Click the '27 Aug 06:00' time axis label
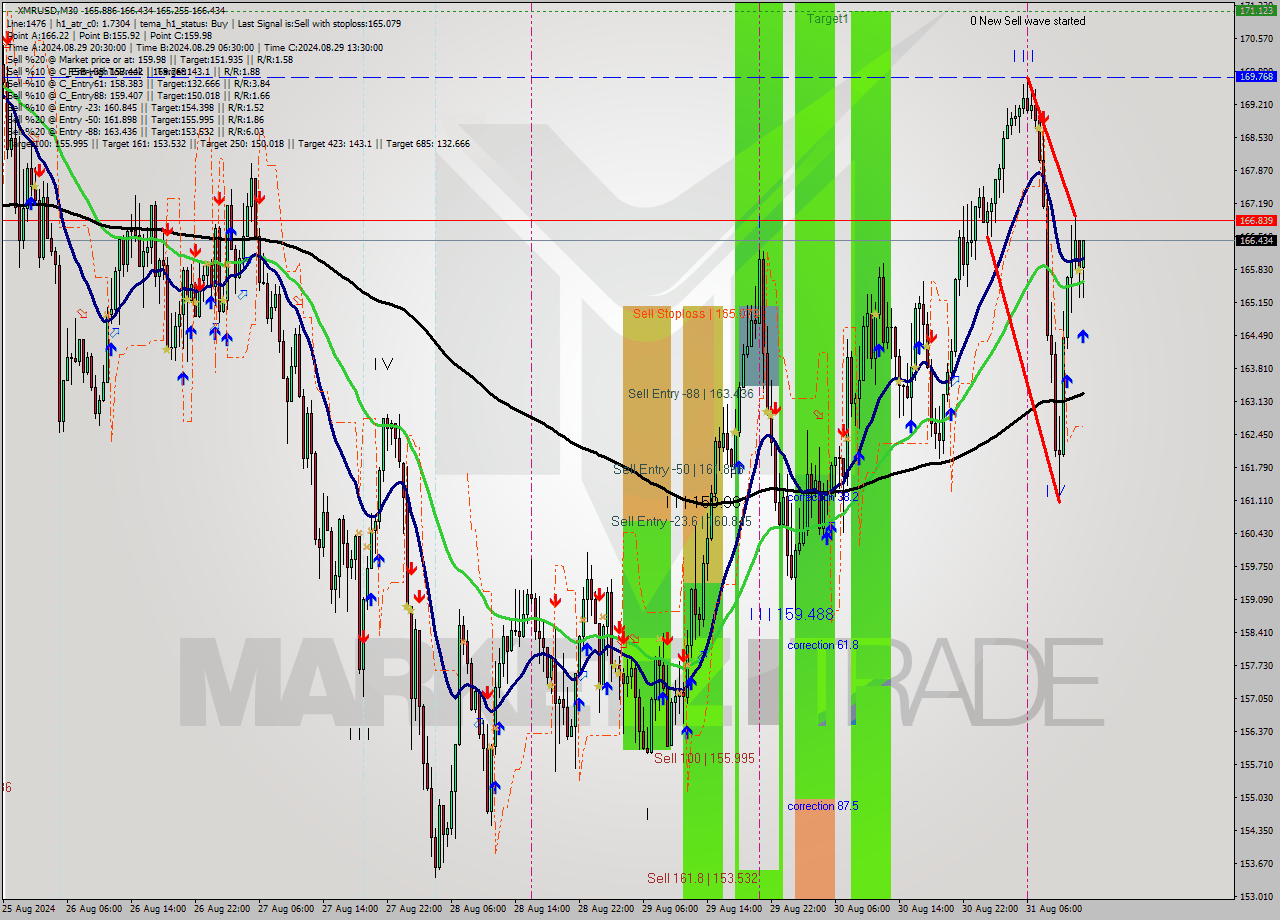The height and width of the screenshot is (920, 1280). coord(286,909)
